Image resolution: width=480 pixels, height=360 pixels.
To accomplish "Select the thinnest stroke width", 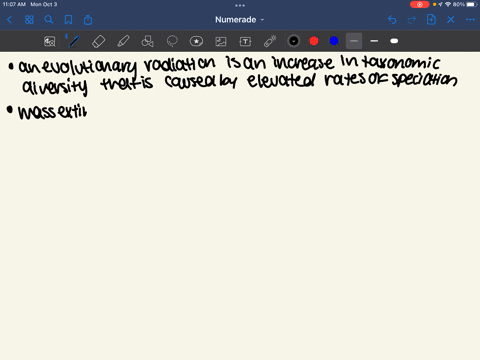I will 354,41.
